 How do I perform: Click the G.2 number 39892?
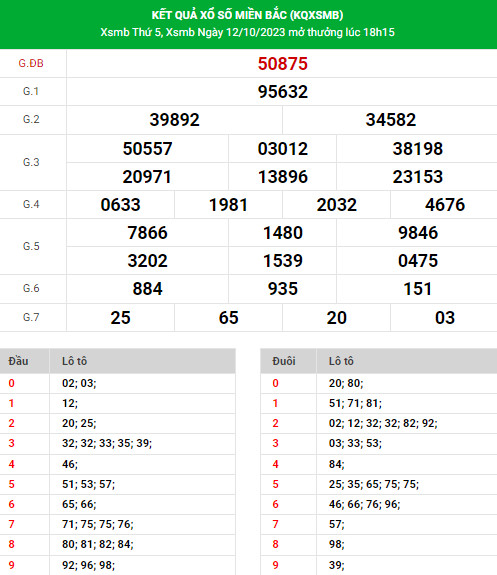[174, 120]
